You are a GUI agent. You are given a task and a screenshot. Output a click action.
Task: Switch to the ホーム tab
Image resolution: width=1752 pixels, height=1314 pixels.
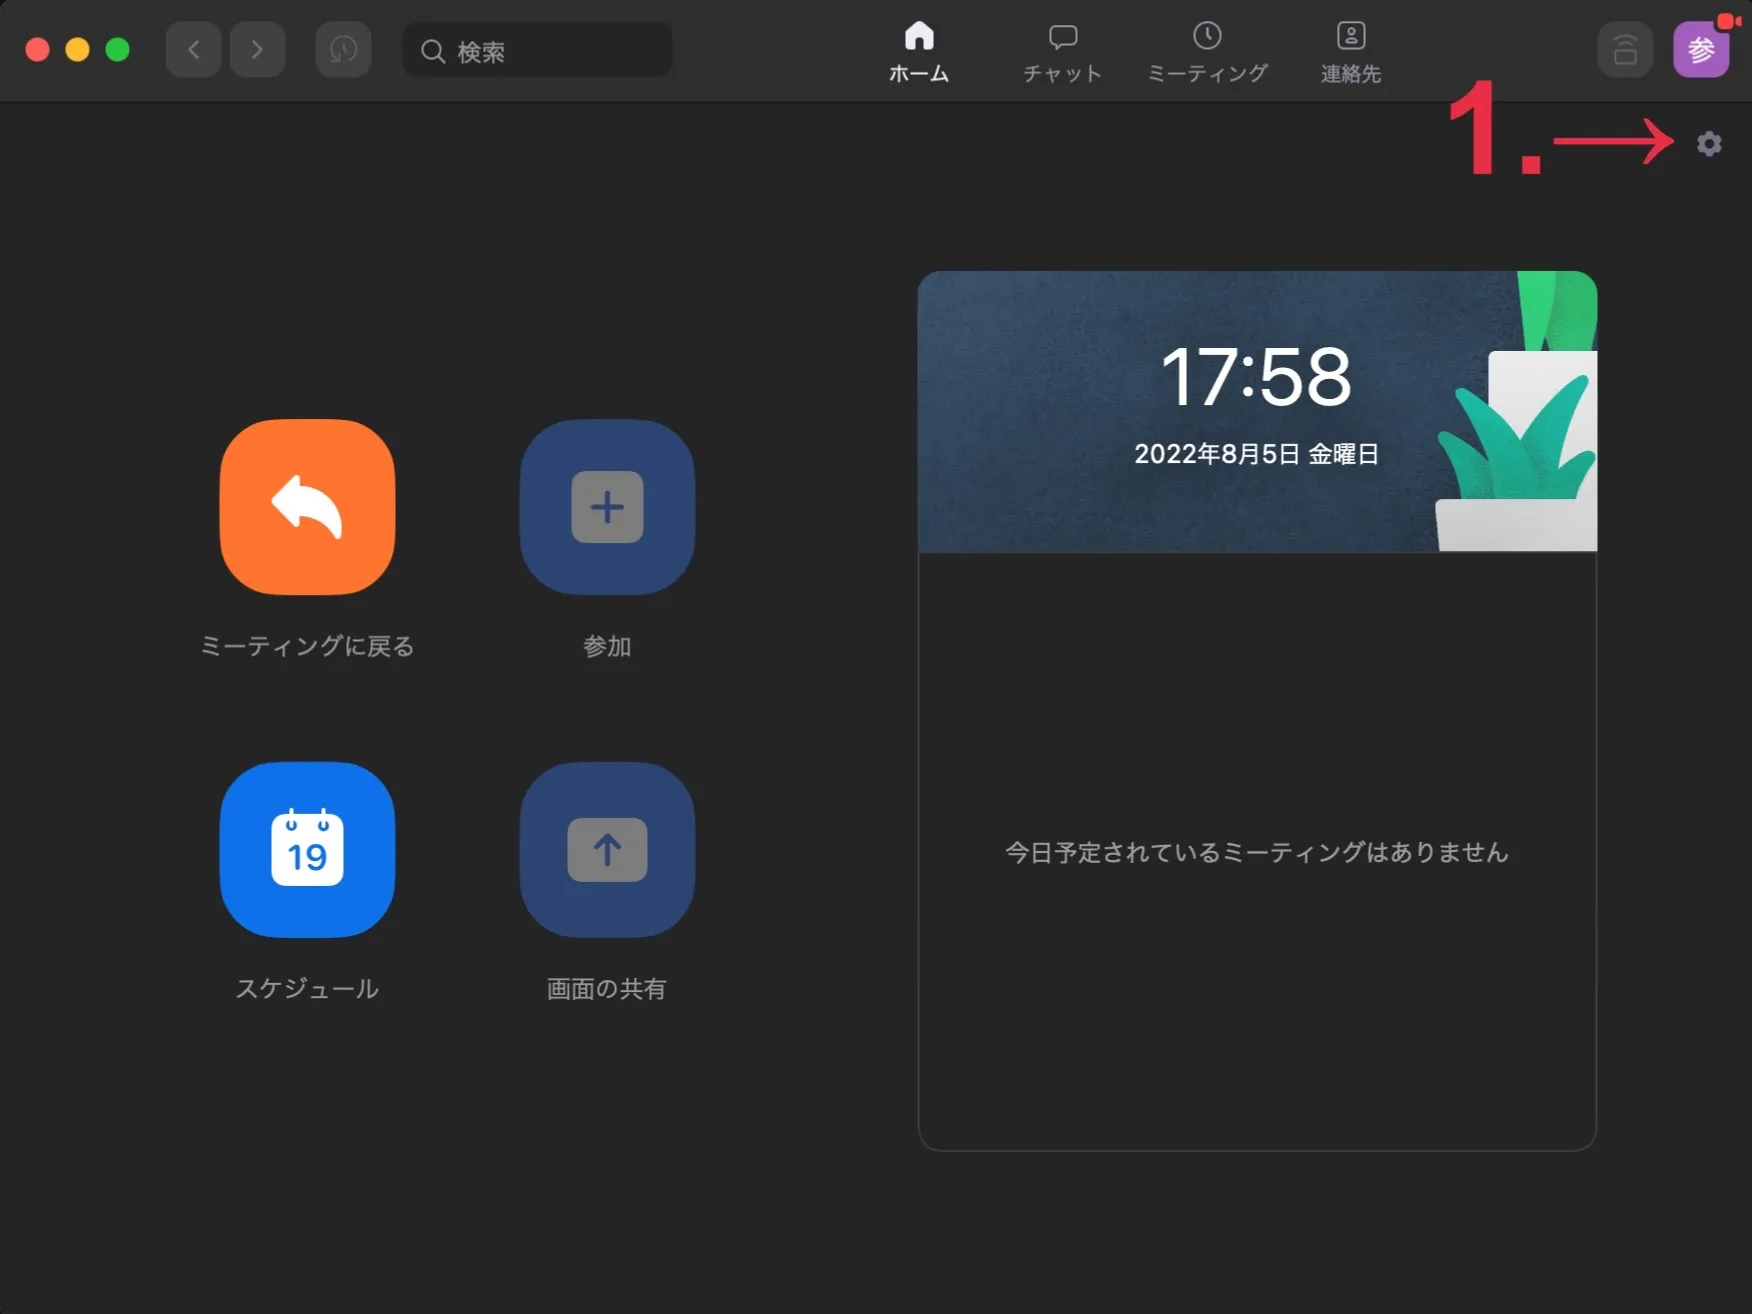coord(918,52)
